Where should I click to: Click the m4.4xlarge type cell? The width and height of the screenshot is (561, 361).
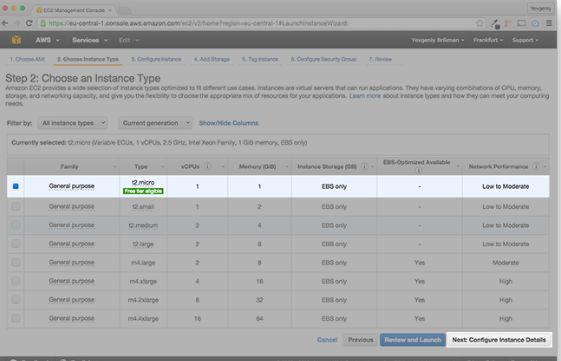143,318
